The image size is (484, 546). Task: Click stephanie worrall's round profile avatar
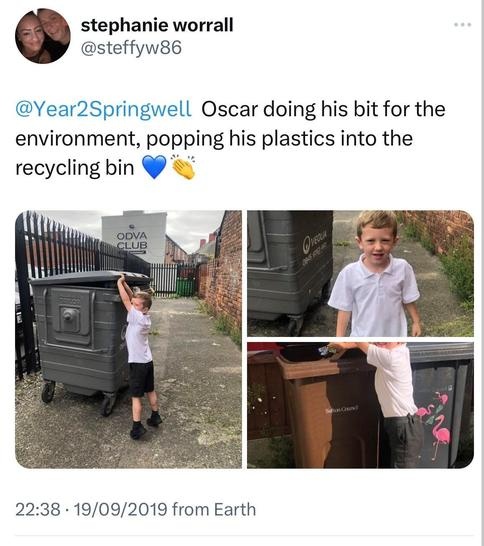pos(43,36)
